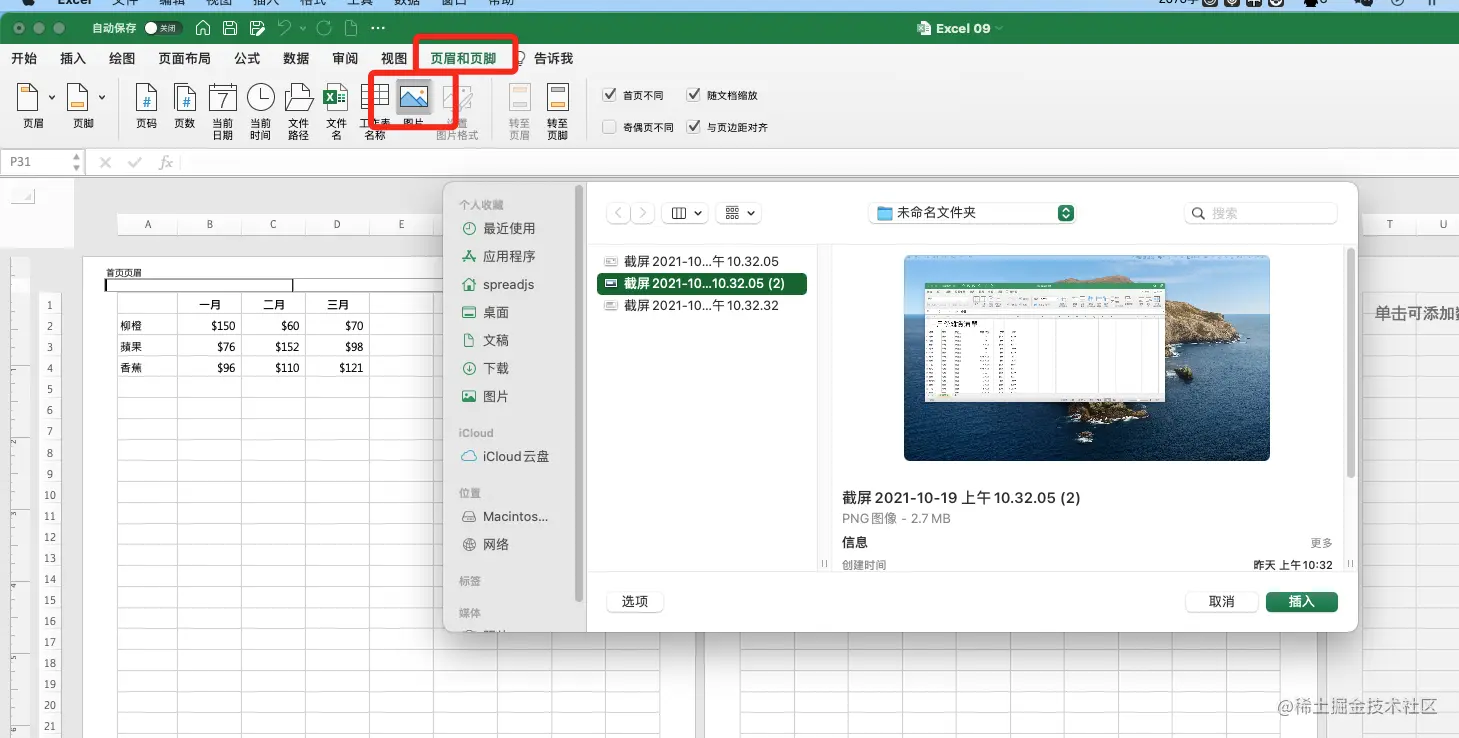Click the 更多 link in the info section
The width and height of the screenshot is (1459, 738).
coord(1321,543)
